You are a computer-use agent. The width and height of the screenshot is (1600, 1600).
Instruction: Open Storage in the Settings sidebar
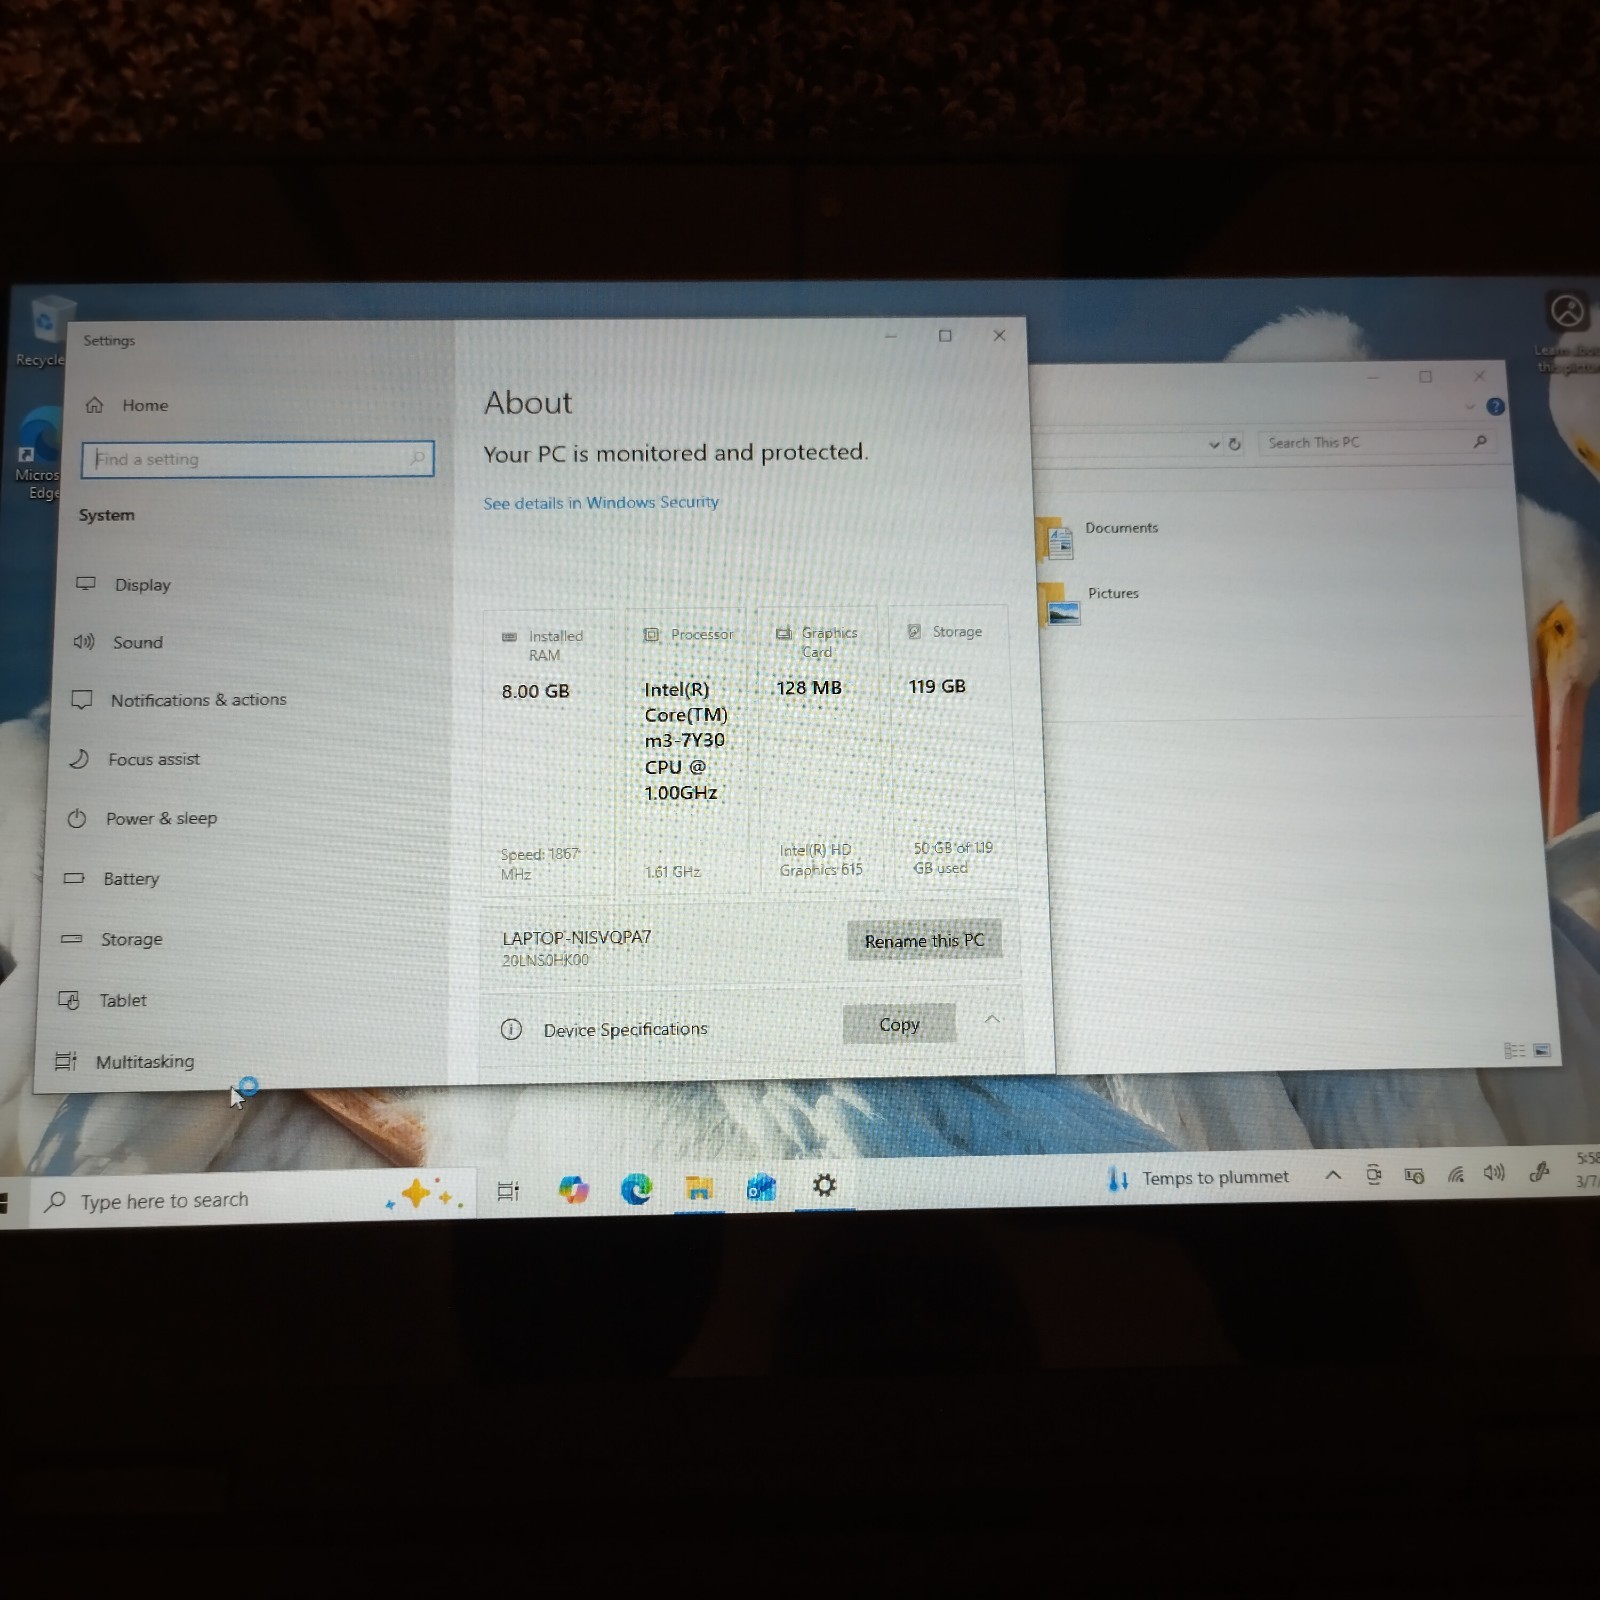(112, 938)
